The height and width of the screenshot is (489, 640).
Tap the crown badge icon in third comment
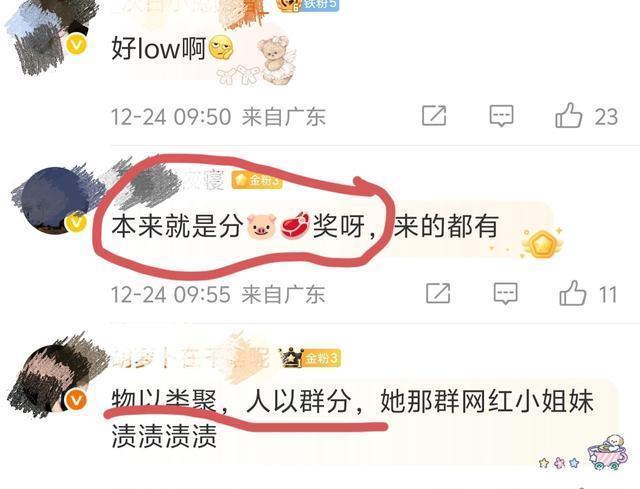click(290, 358)
